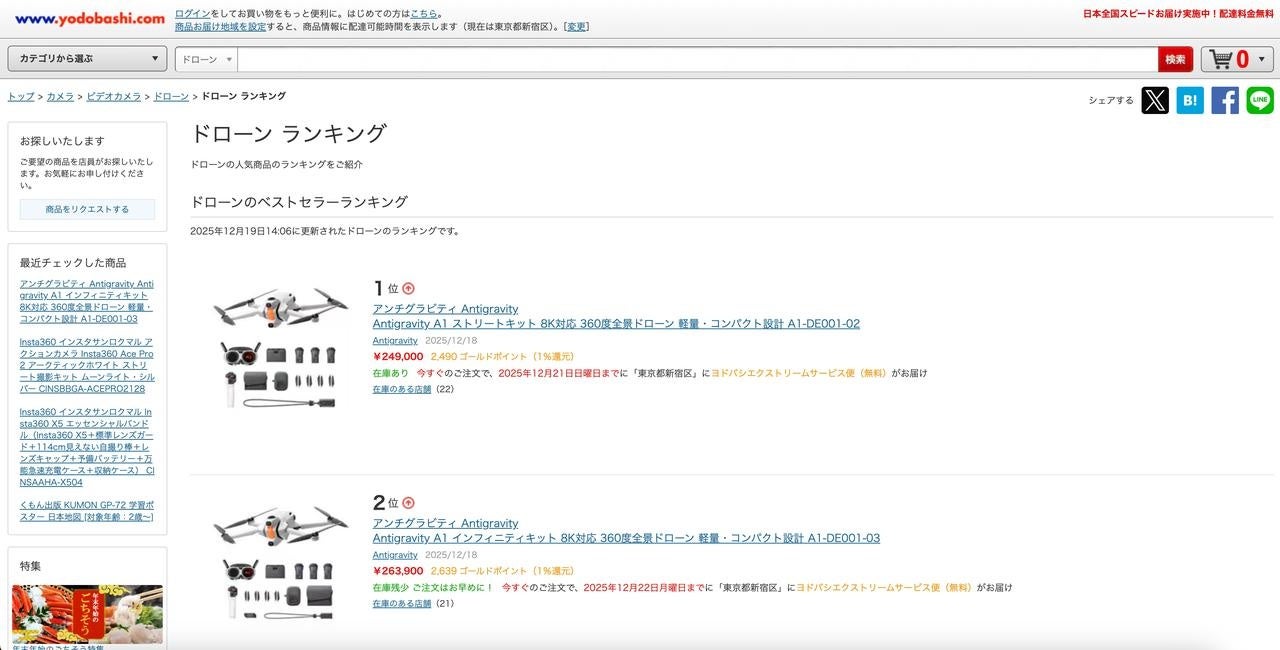1280x650 pixels.
Task: Share page on LINE
Action: [1260, 100]
